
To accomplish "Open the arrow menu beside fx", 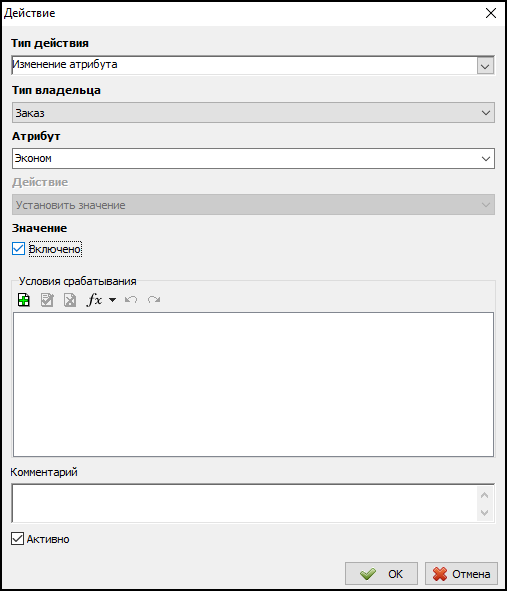I will click(x=112, y=300).
